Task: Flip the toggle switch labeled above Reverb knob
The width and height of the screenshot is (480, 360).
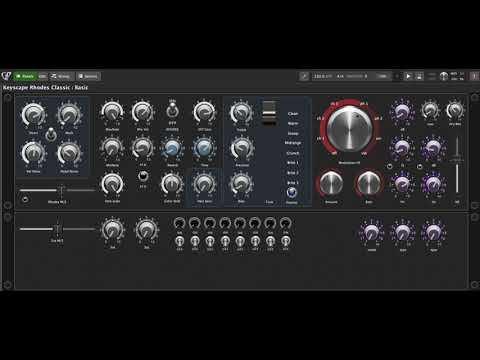Action: [x=172, y=109]
